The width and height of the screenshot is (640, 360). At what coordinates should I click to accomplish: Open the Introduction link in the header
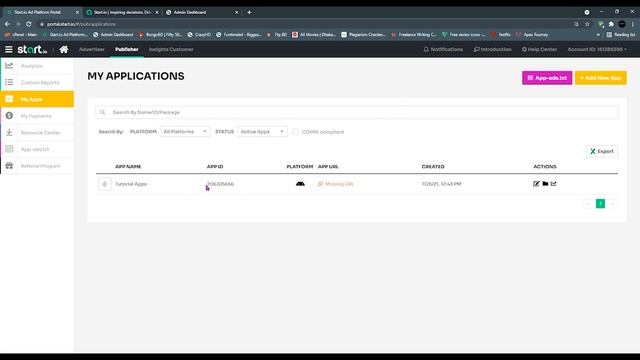pyautogui.click(x=493, y=49)
